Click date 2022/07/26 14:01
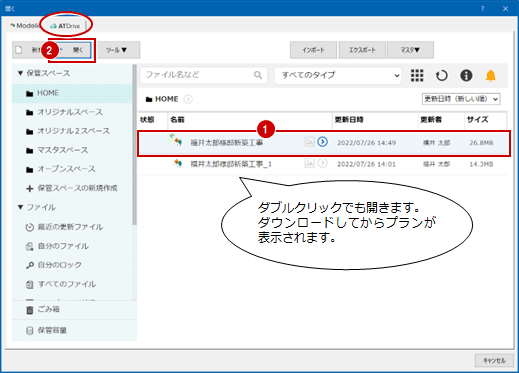Viewport: 519px width, 373px height. [x=367, y=164]
